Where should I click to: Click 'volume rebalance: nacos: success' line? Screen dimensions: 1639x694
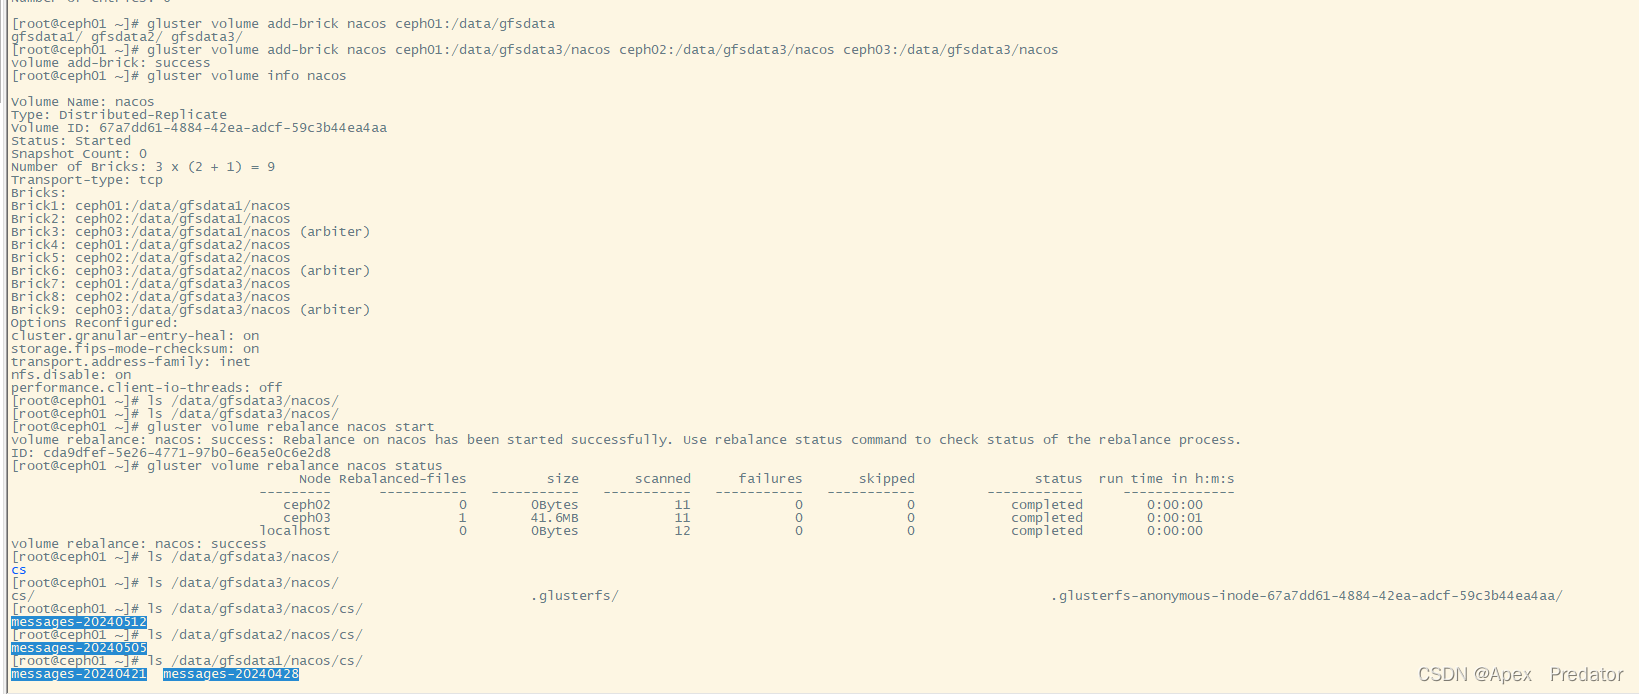tap(139, 544)
